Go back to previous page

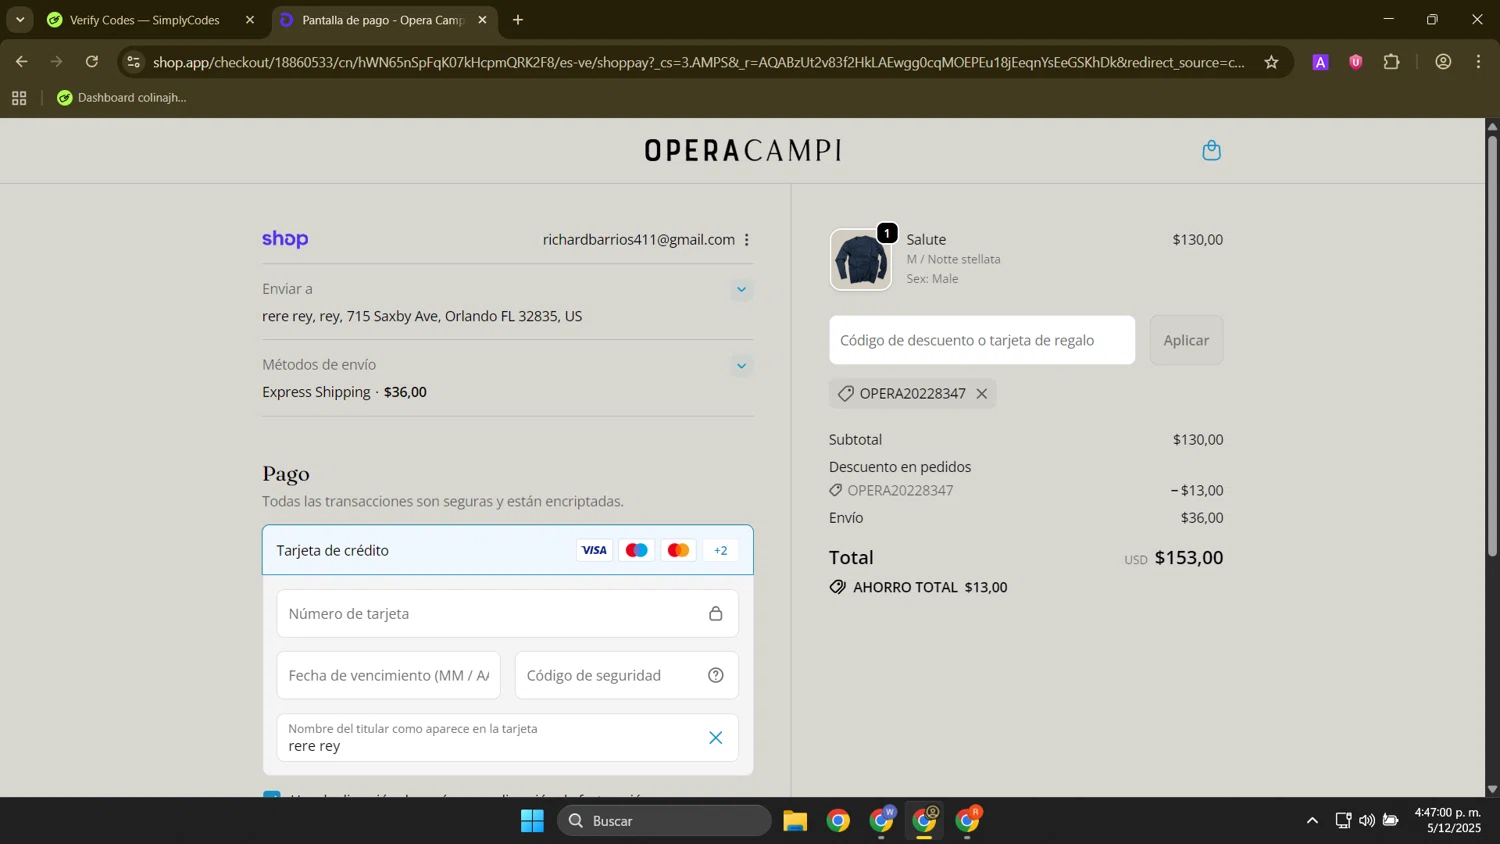pos(21,62)
